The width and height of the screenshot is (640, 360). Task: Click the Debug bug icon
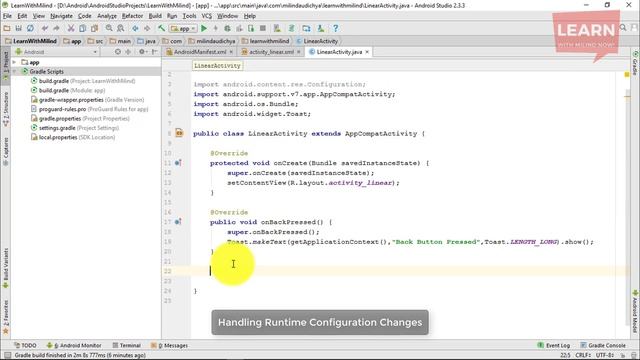[227, 28]
